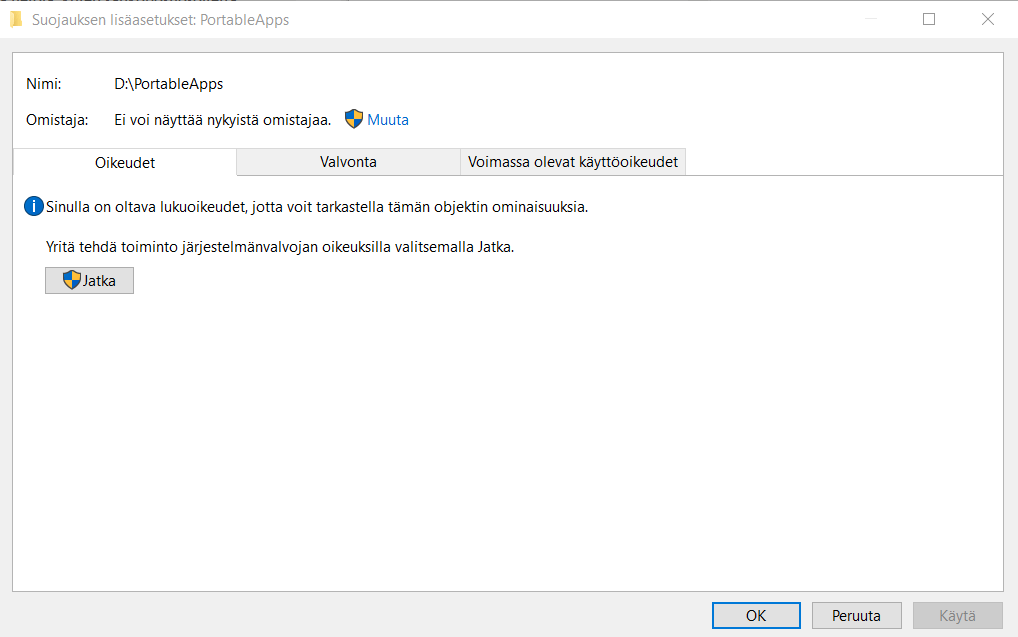Click the shield icon beside Muuta
The image size is (1018, 637).
[x=354, y=119]
